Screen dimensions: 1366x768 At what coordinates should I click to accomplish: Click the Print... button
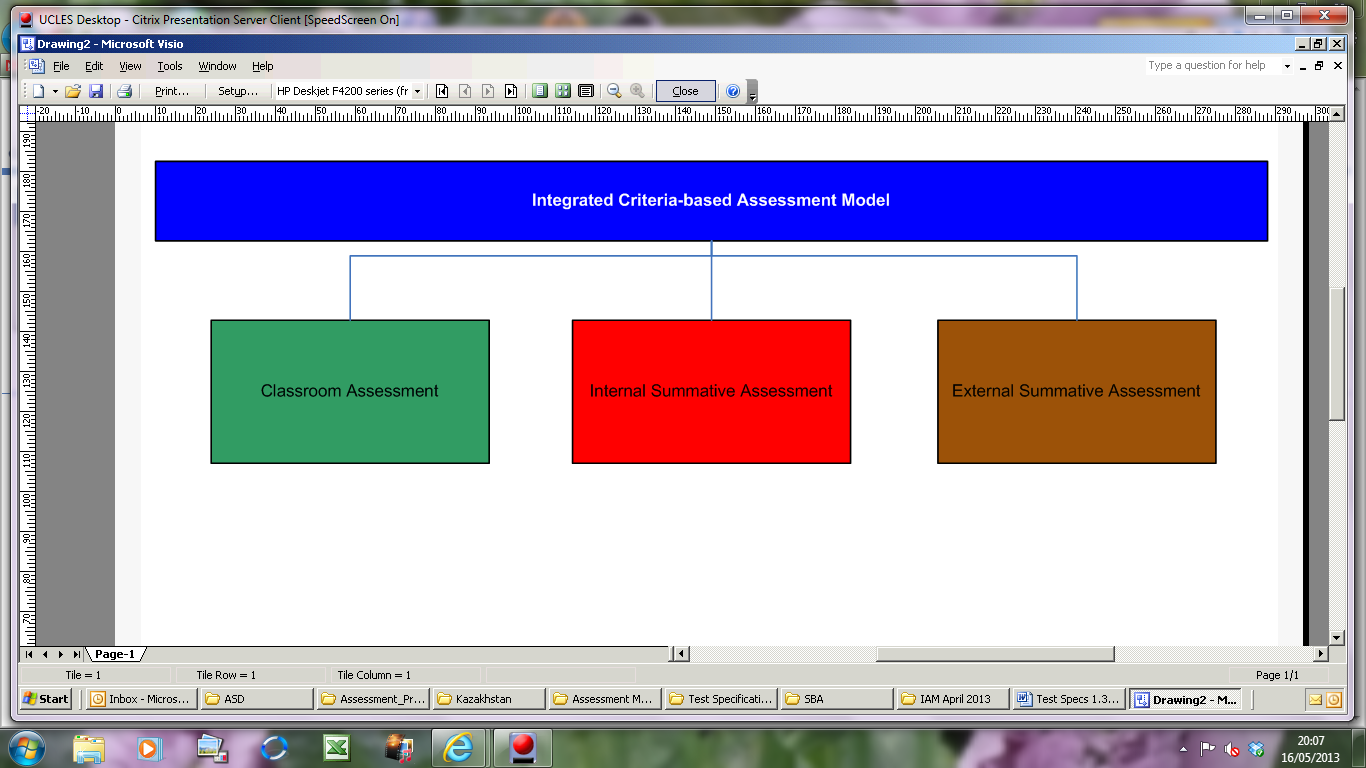[172, 91]
